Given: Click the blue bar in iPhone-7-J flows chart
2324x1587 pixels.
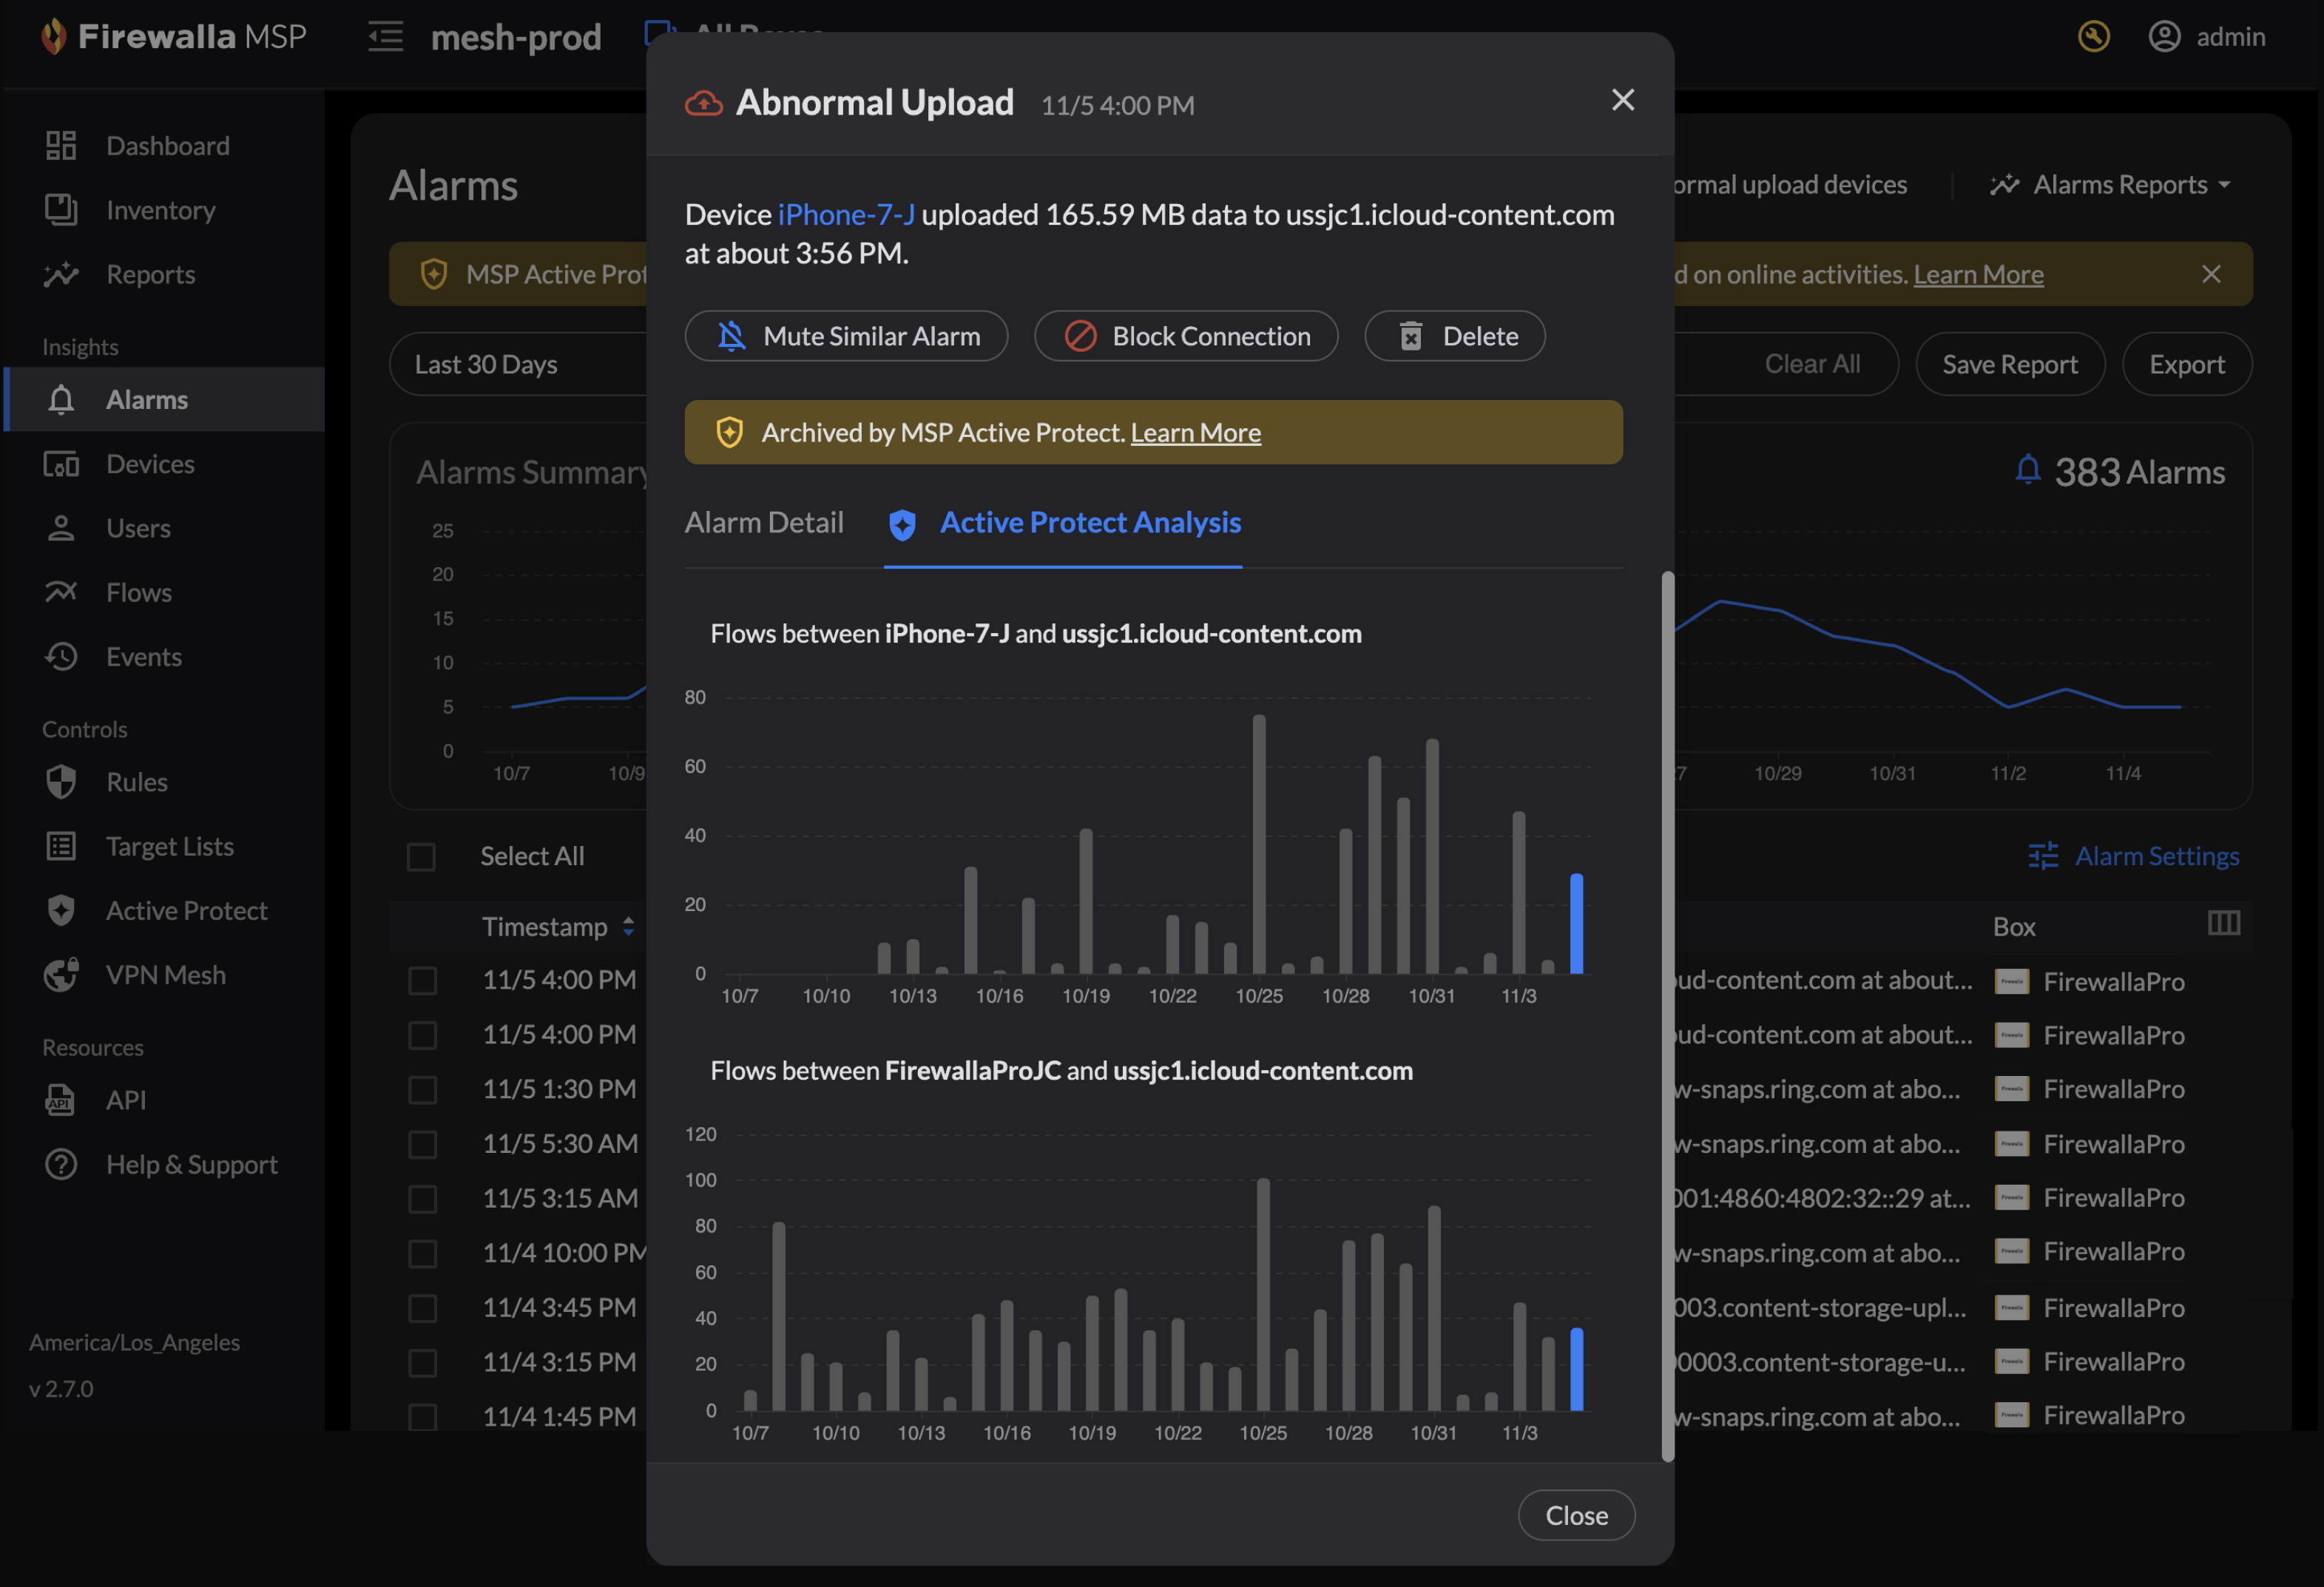Looking at the screenshot, I should [x=1576, y=923].
